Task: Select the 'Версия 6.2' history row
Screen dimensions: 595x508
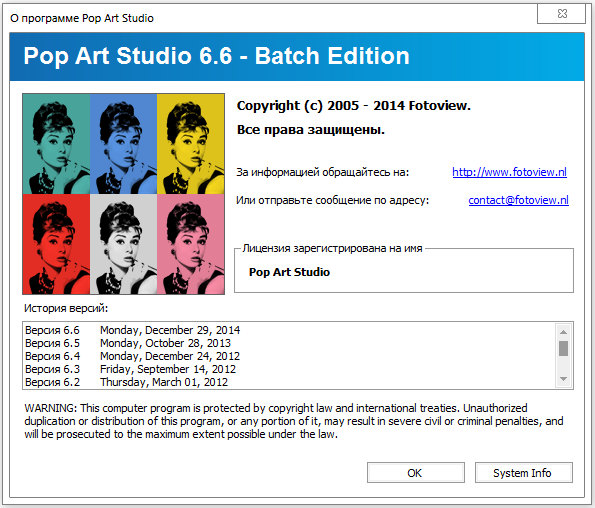Action: coord(289,382)
